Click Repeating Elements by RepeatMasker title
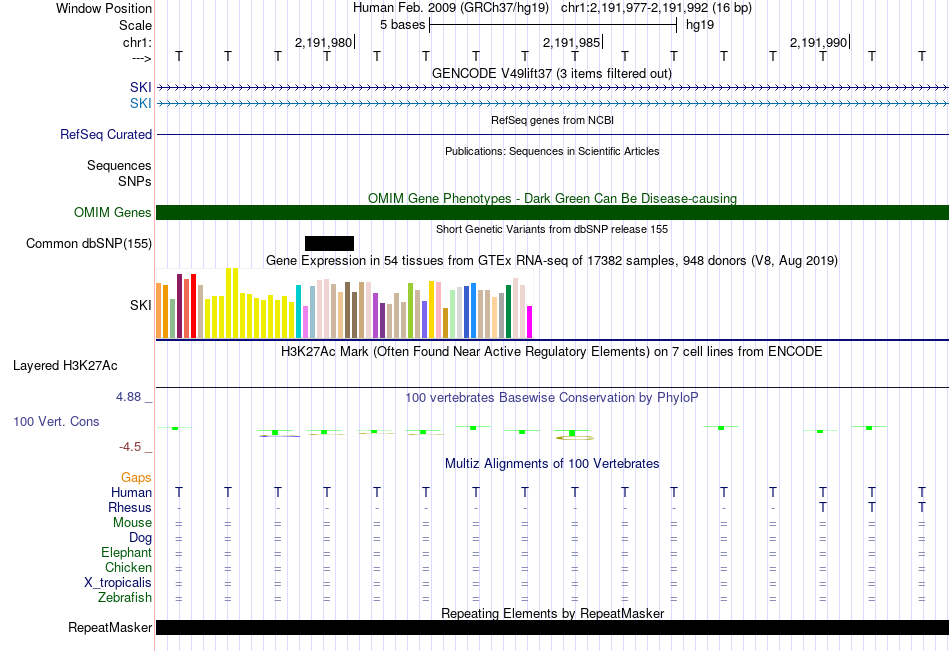 [552, 613]
